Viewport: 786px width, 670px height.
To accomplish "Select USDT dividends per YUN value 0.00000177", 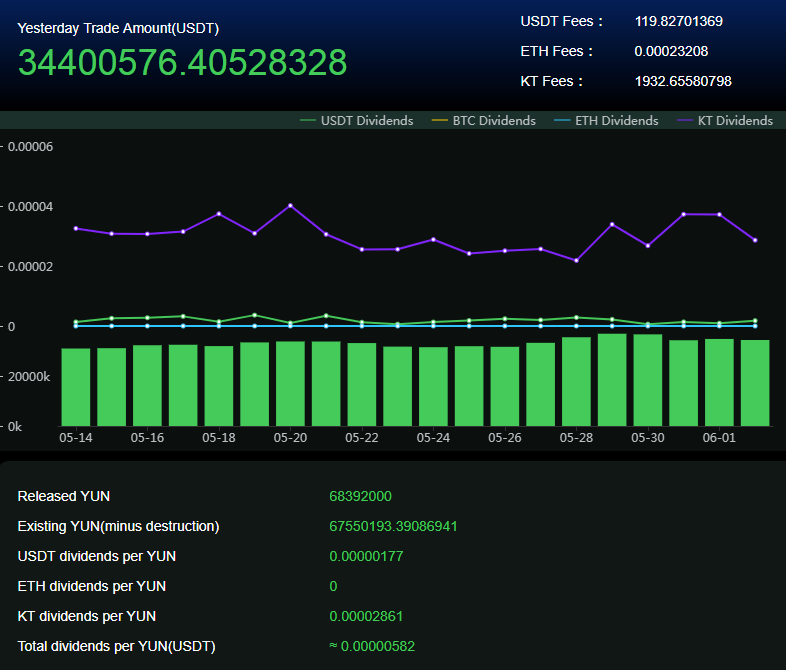I will 366,557.
